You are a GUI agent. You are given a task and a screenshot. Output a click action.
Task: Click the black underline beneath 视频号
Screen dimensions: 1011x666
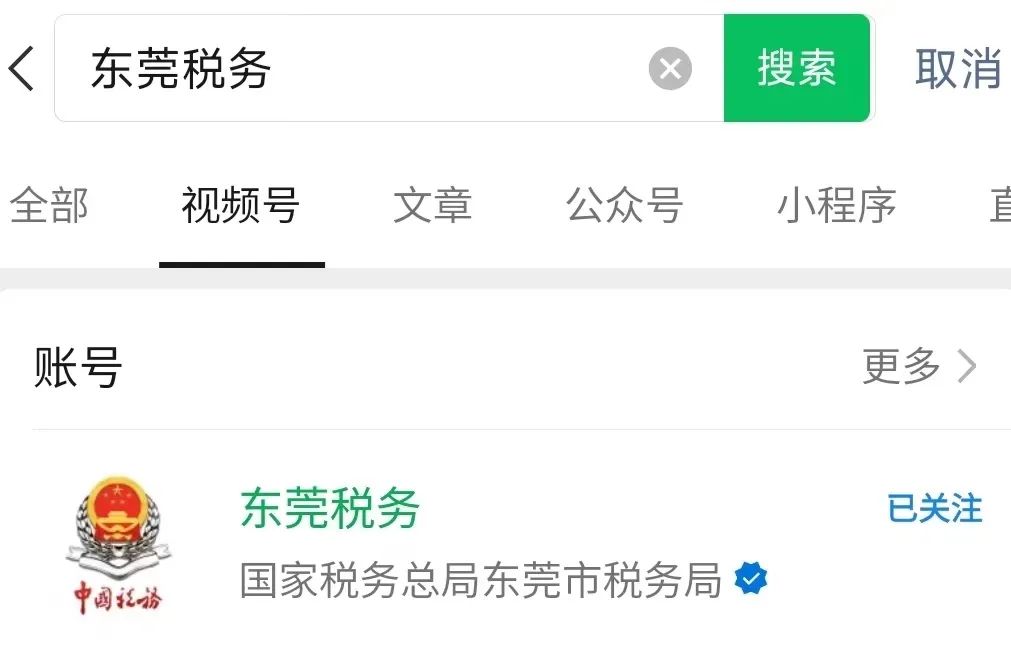tap(242, 264)
